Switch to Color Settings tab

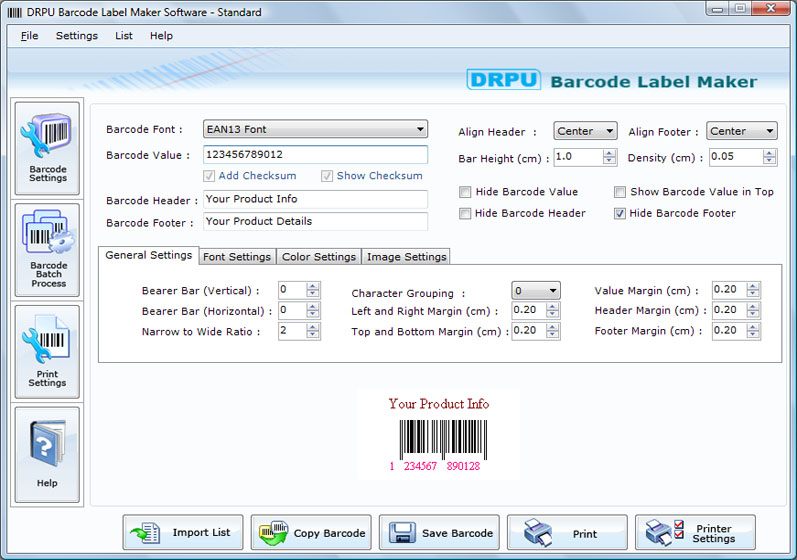[319, 257]
